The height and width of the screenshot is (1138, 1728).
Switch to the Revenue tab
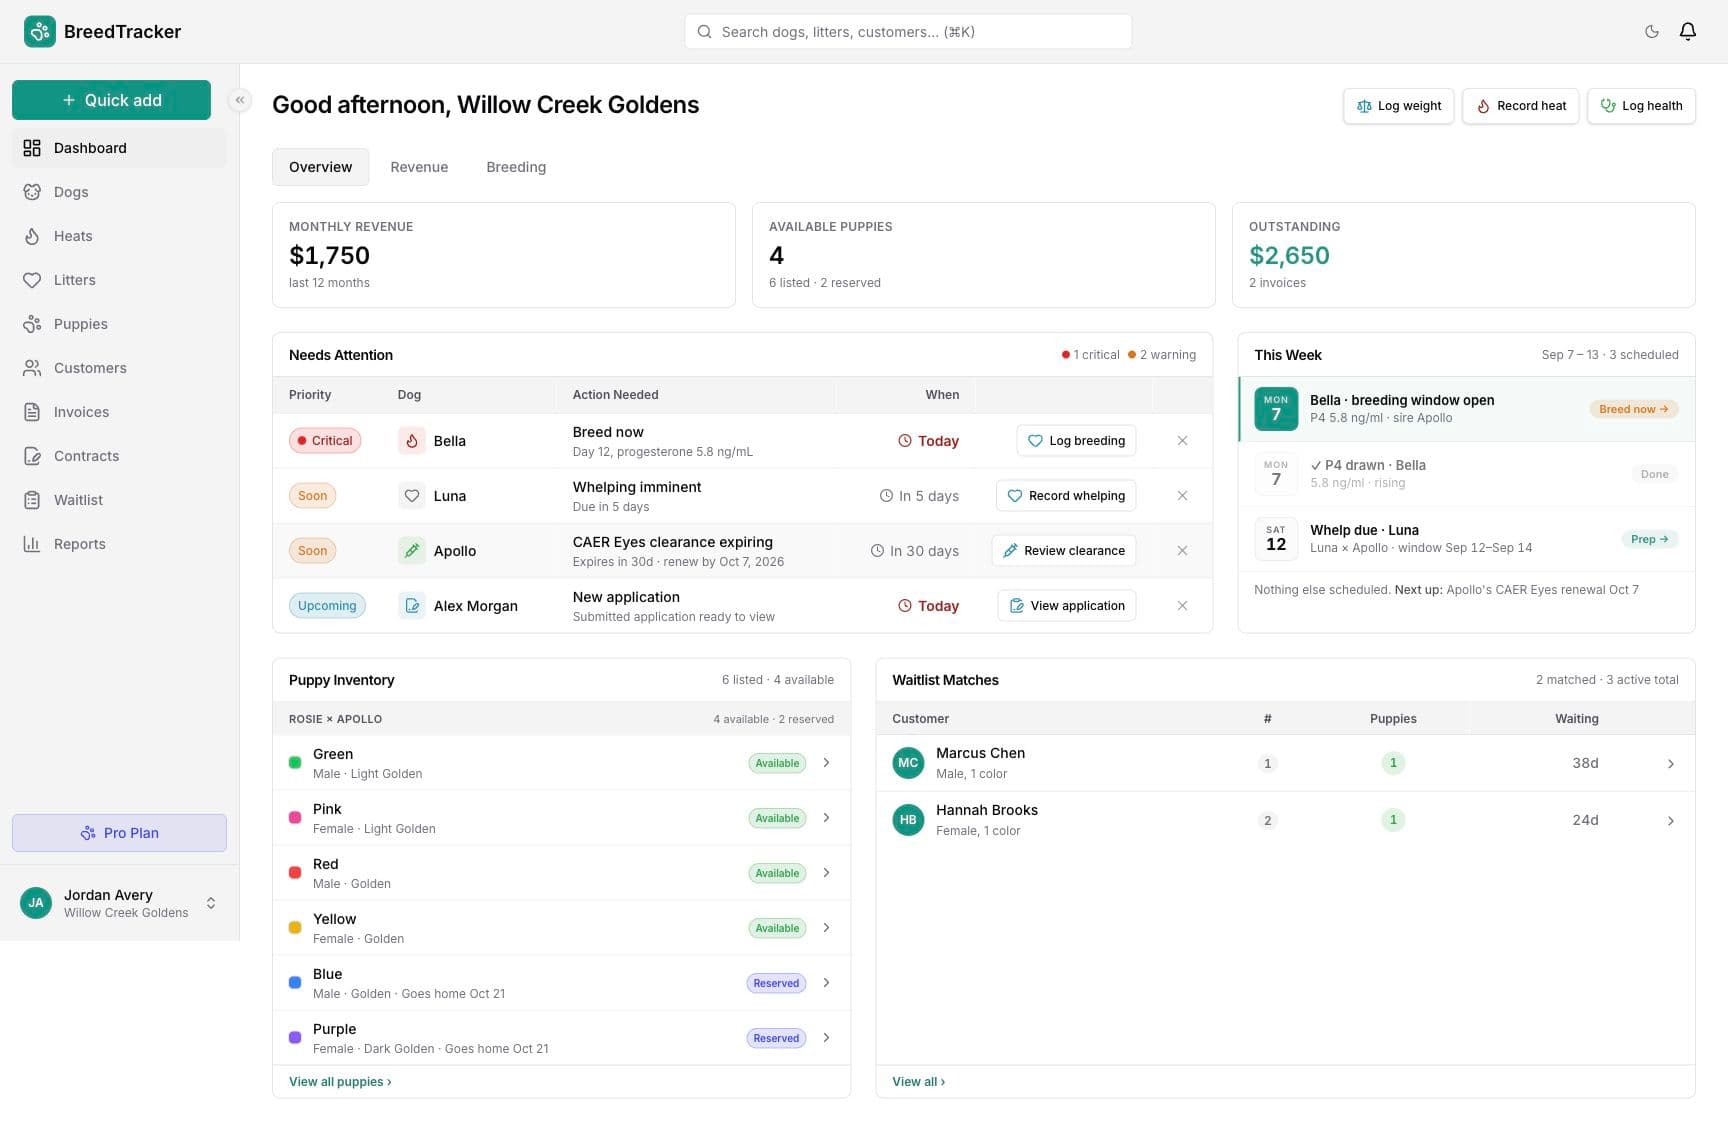point(419,167)
